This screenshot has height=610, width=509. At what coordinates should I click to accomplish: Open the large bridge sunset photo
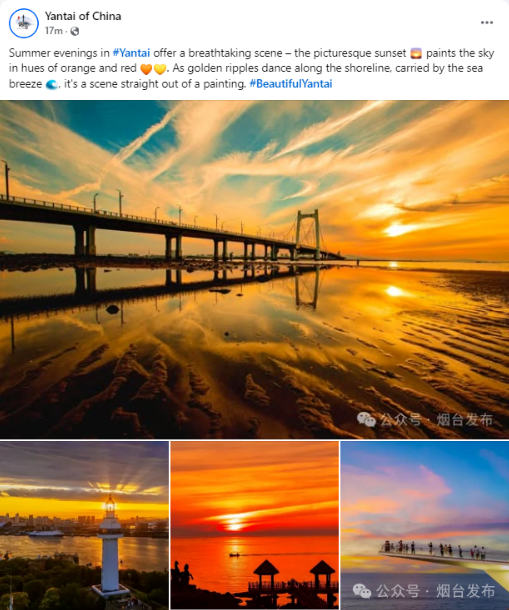coord(254,270)
